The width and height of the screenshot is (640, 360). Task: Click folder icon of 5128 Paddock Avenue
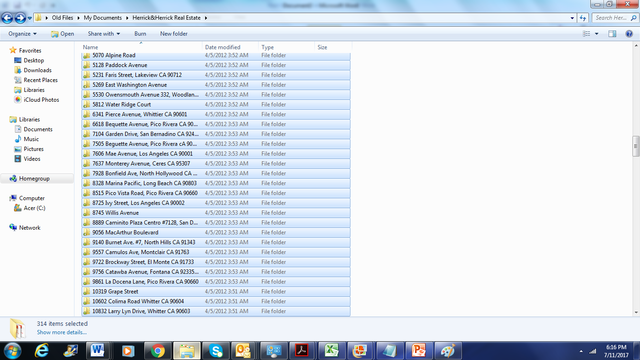point(87,65)
